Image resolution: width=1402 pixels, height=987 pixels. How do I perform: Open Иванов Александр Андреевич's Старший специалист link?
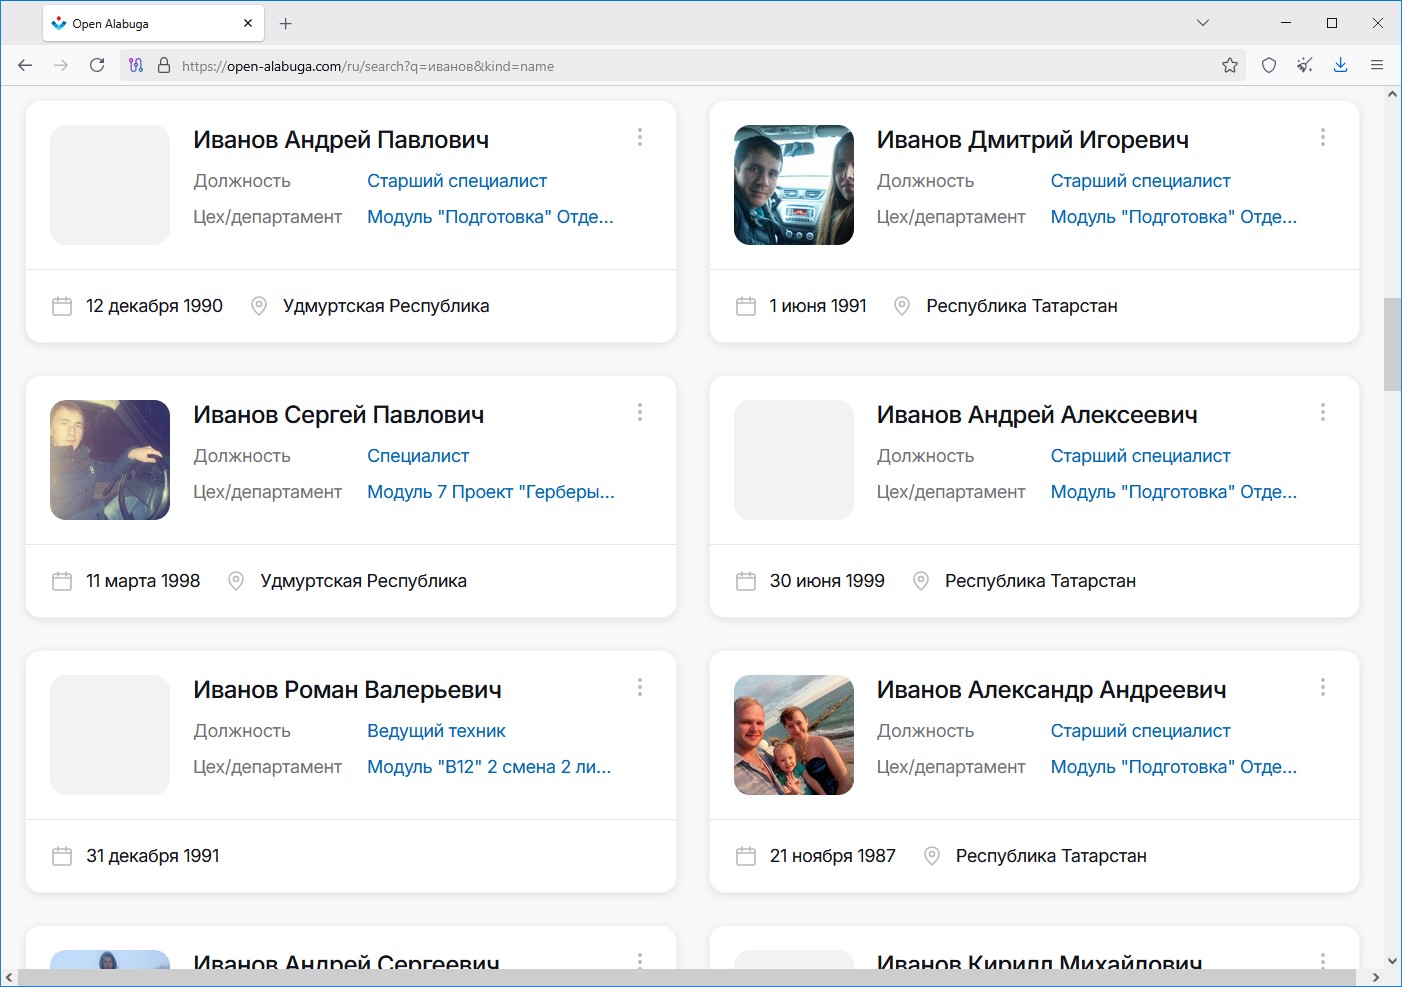point(1140,731)
